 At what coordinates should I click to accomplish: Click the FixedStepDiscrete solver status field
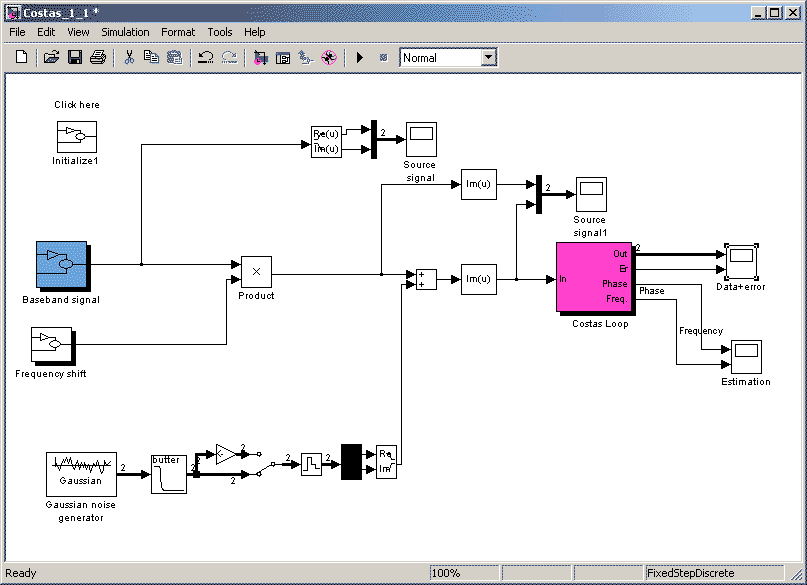point(714,573)
